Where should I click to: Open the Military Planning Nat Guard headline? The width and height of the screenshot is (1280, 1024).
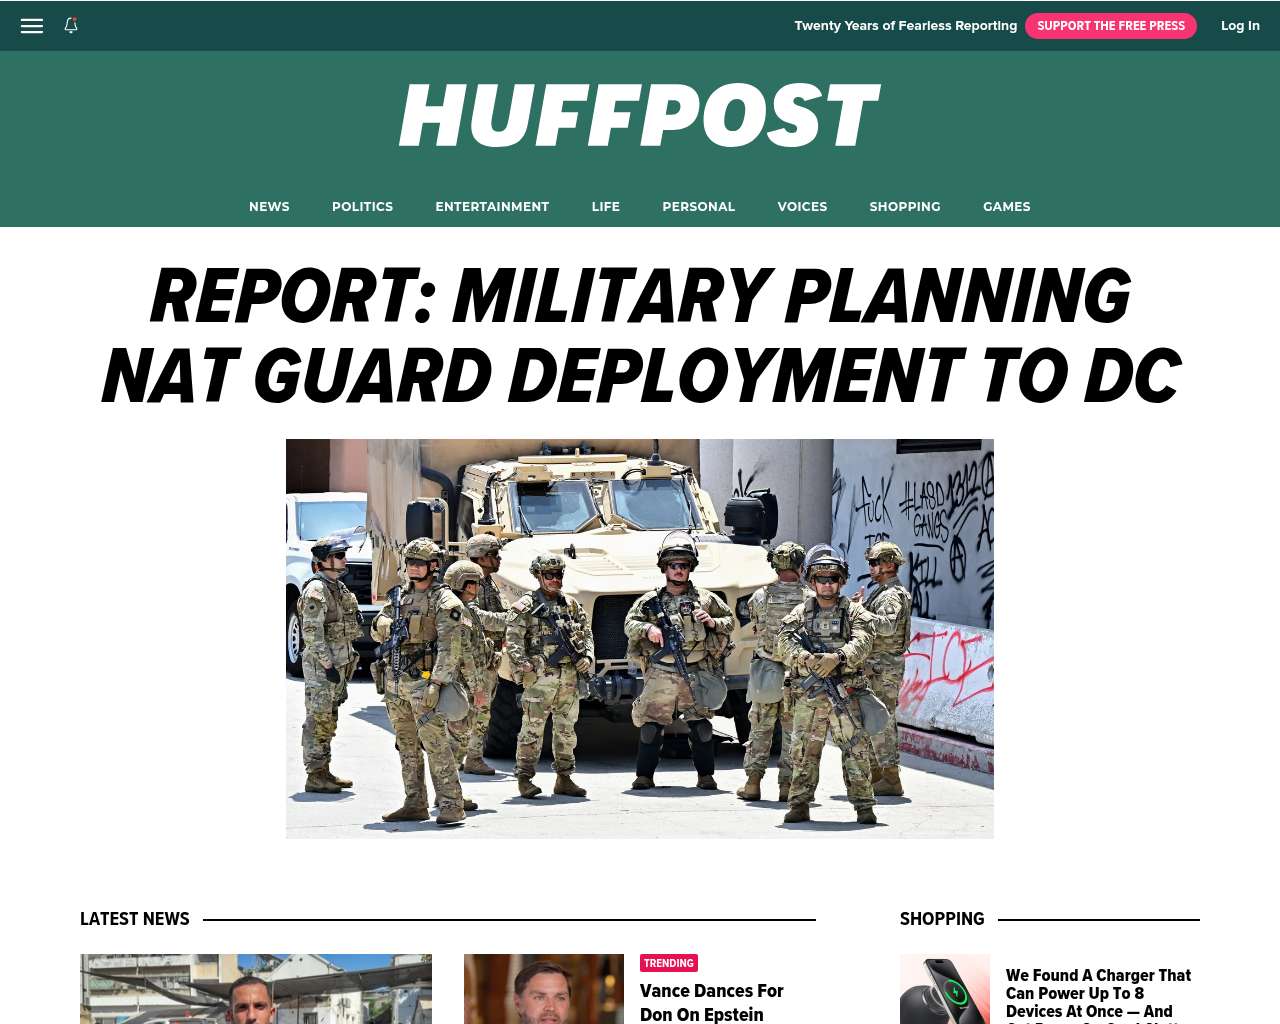(640, 336)
